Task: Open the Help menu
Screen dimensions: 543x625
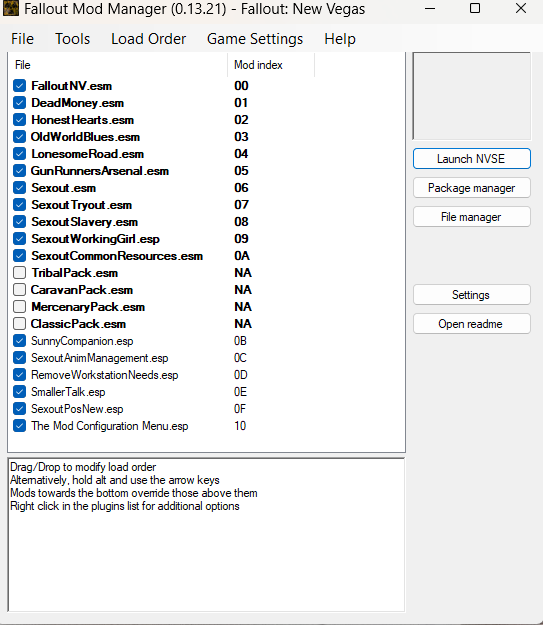Action: 340,39
